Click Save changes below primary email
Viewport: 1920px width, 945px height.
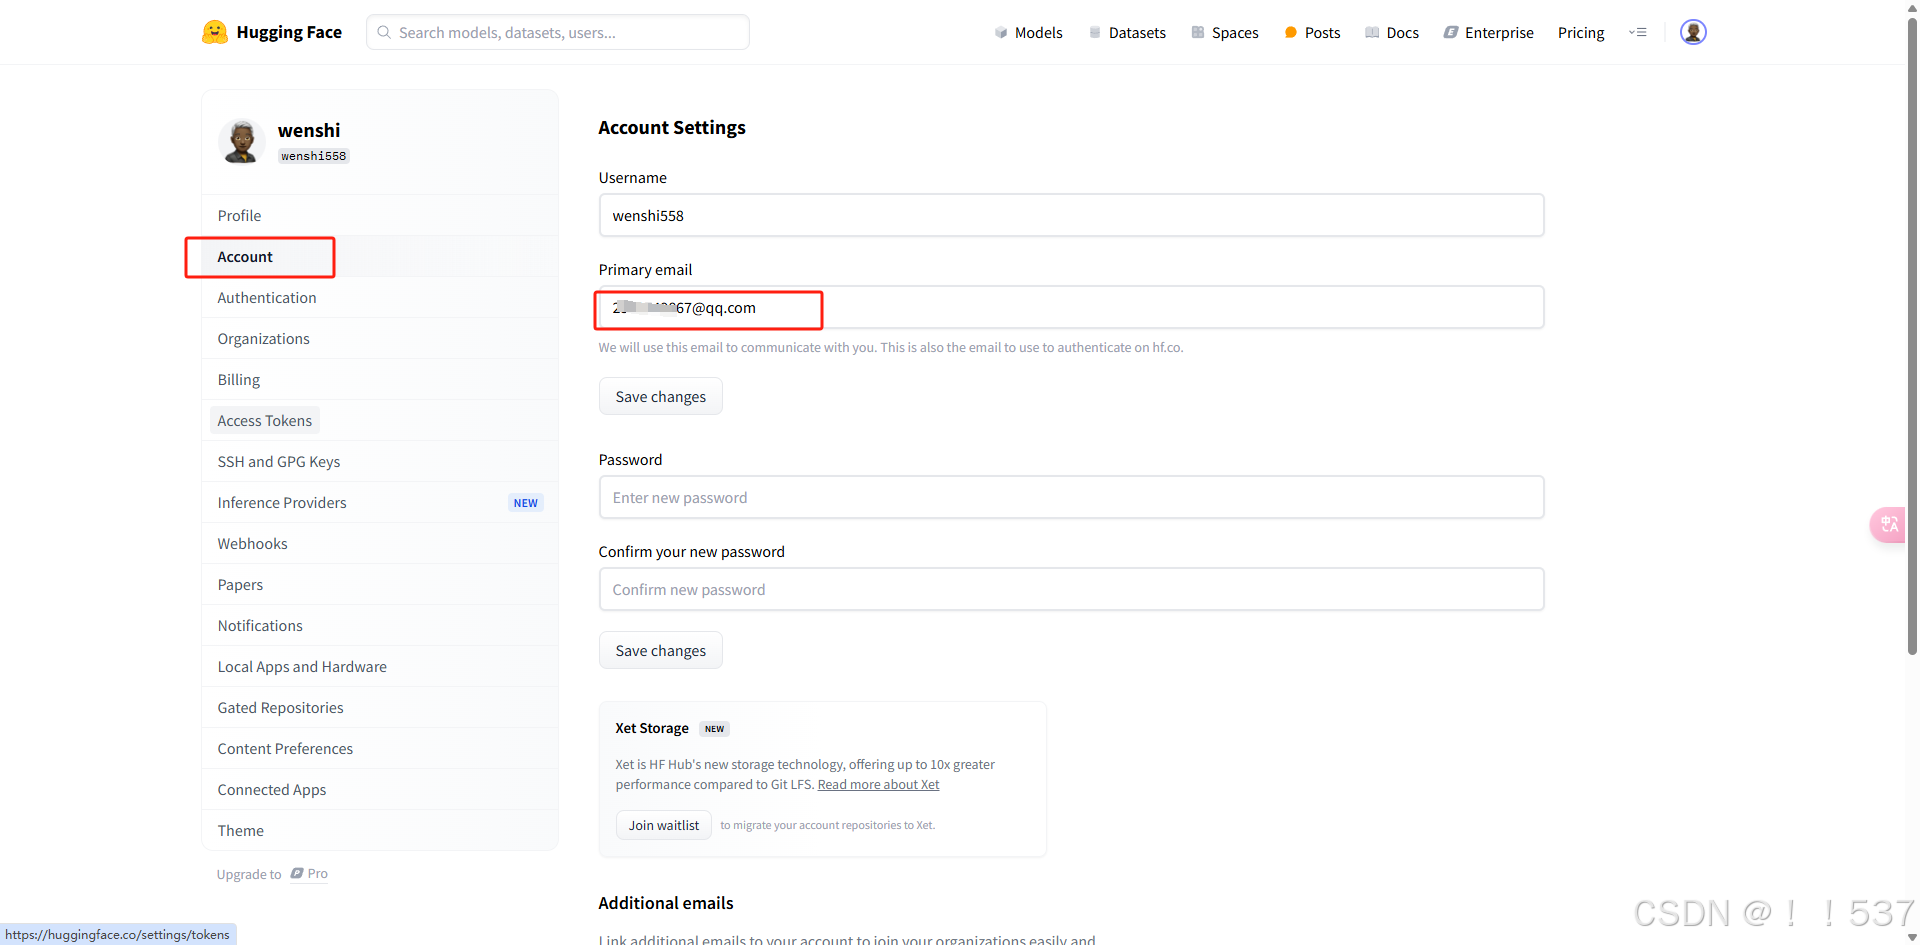[661, 397]
